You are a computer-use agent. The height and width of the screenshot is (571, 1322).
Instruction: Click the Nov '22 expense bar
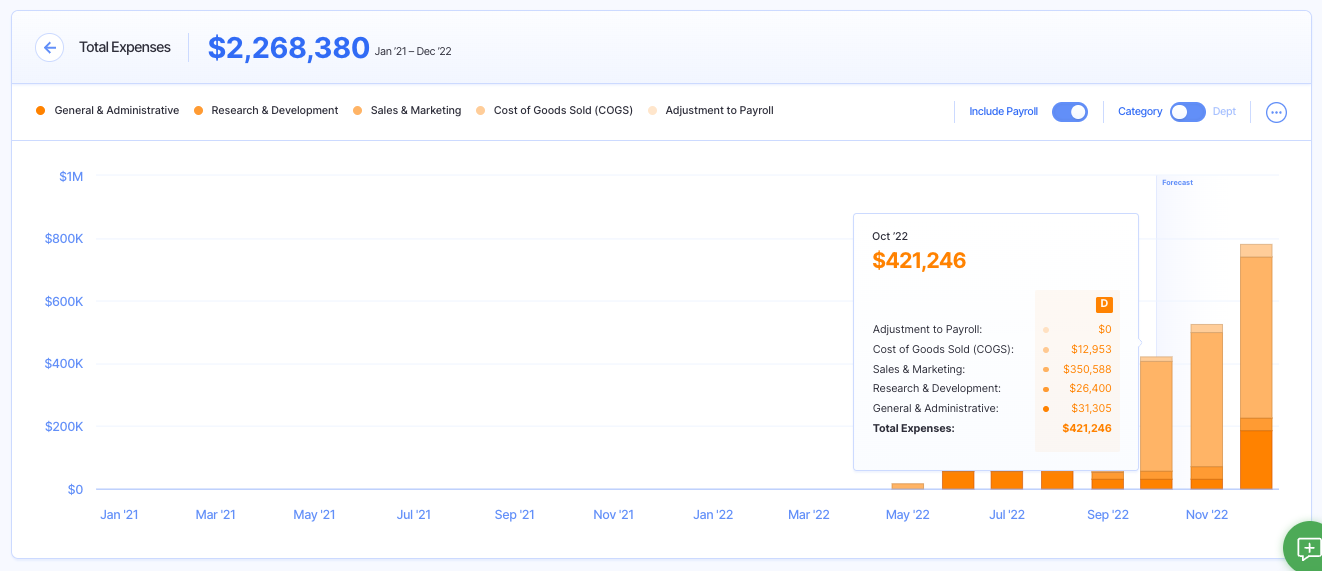coord(1206,410)
